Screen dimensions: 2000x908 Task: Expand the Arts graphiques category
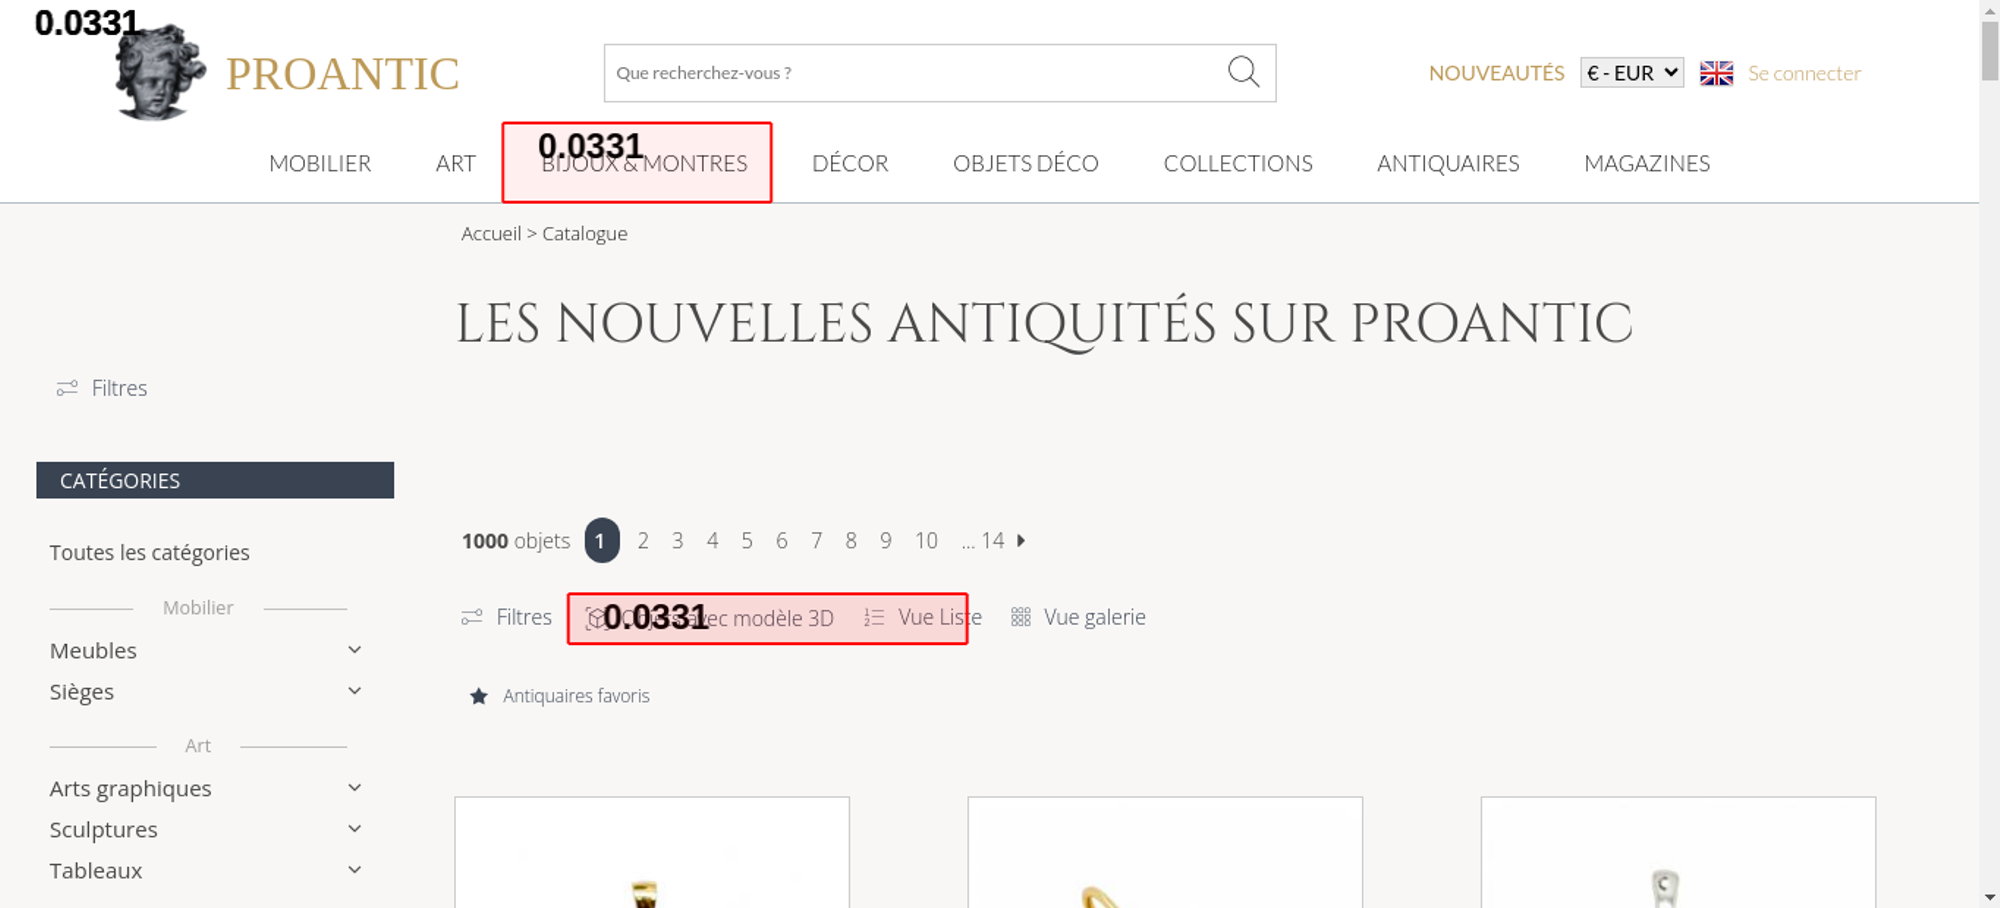(x=354, y=788)
